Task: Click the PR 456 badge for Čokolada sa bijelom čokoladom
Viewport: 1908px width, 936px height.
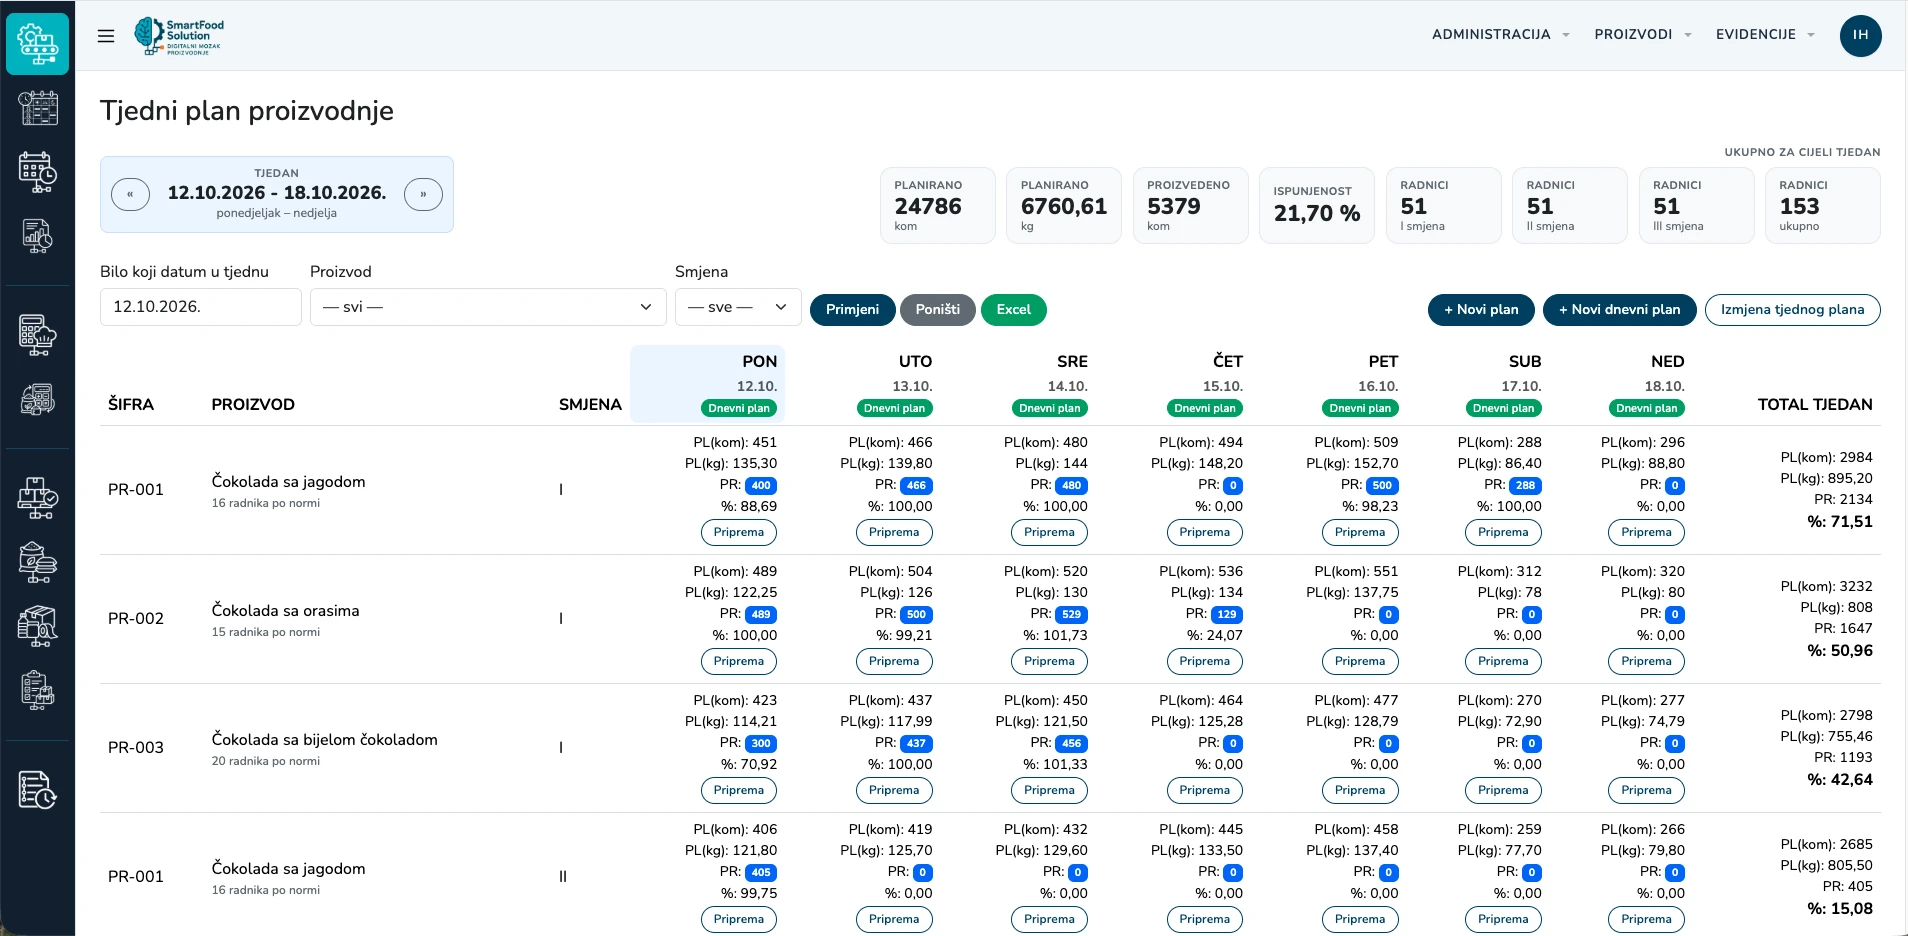Action: click(1071, 744)
